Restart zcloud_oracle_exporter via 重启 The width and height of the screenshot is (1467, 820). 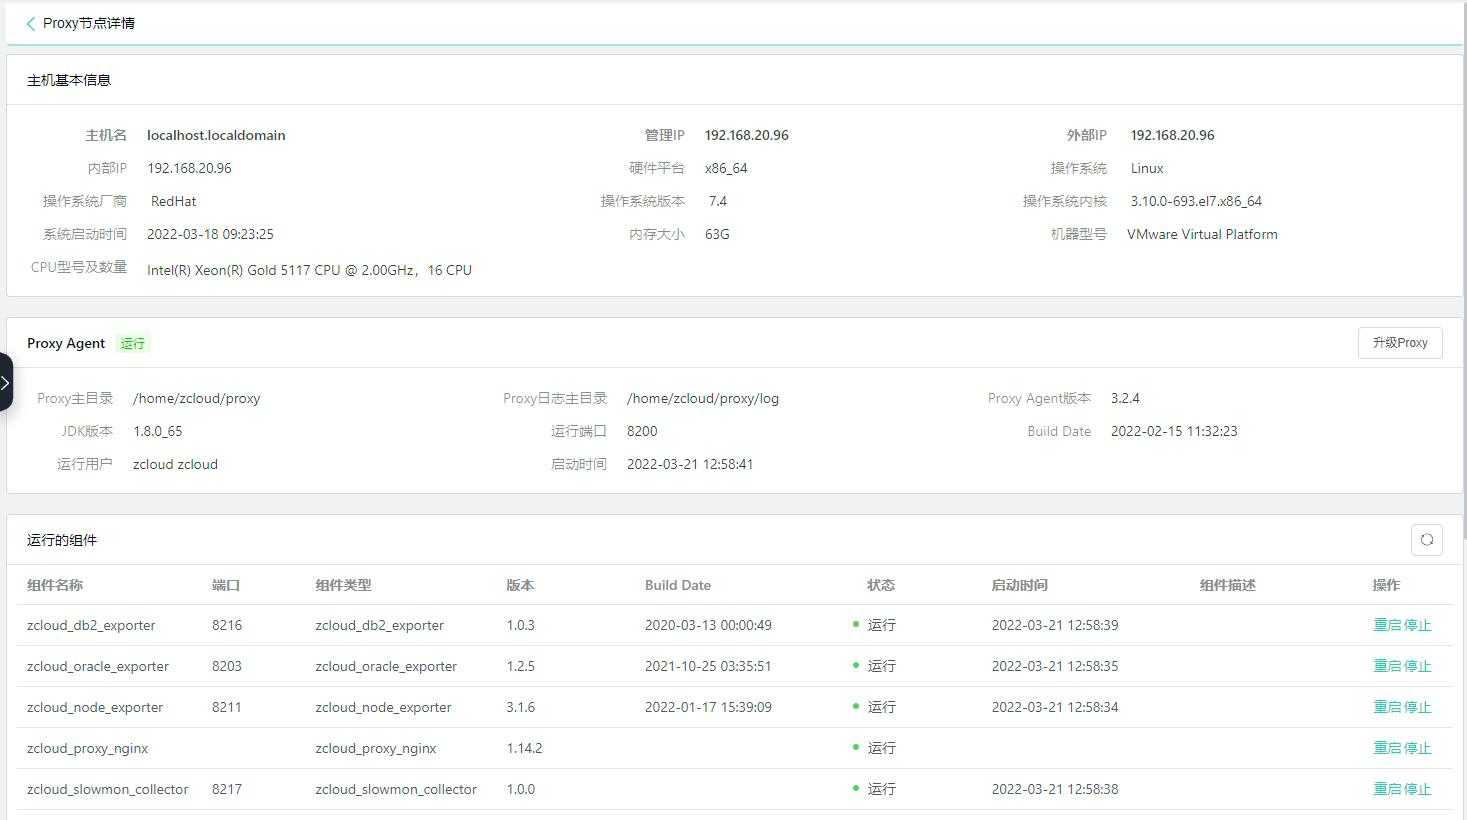[1387, 666]
